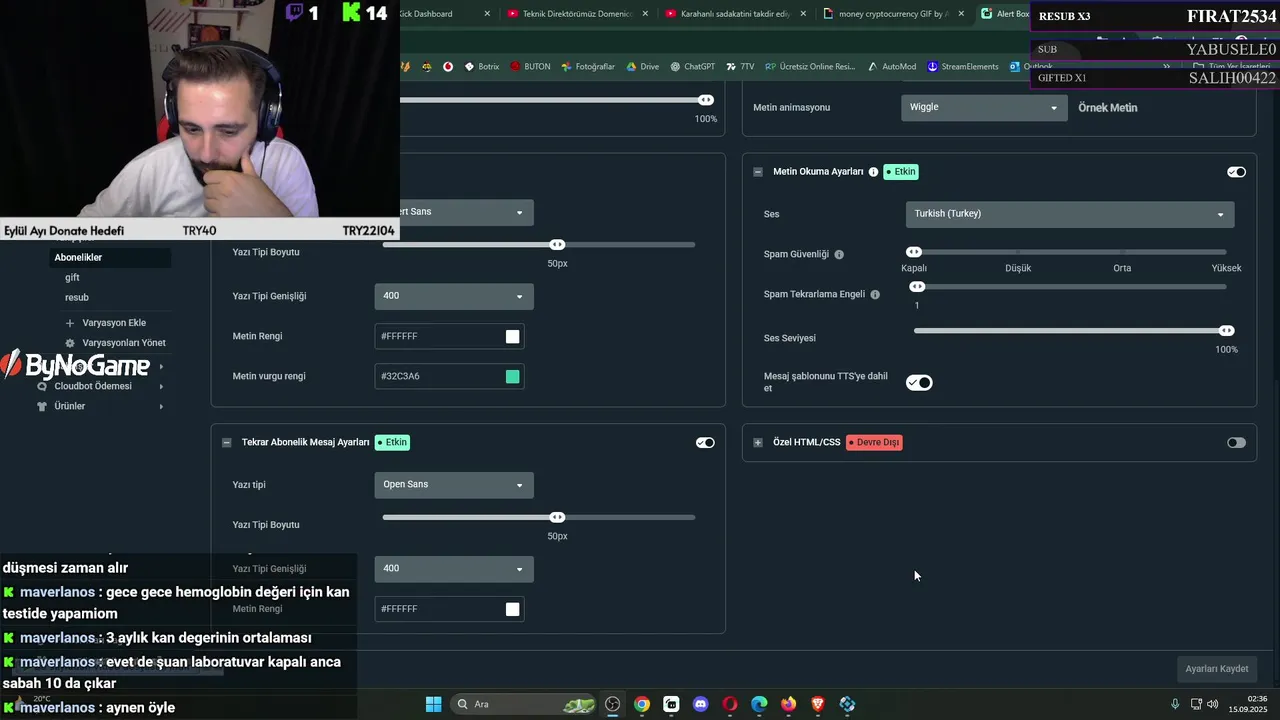Toggle Mesaj şablonunu TTS'ye dahil et switch
The width and height of the screenshot is (1280, 720).
tap(919, 382)
